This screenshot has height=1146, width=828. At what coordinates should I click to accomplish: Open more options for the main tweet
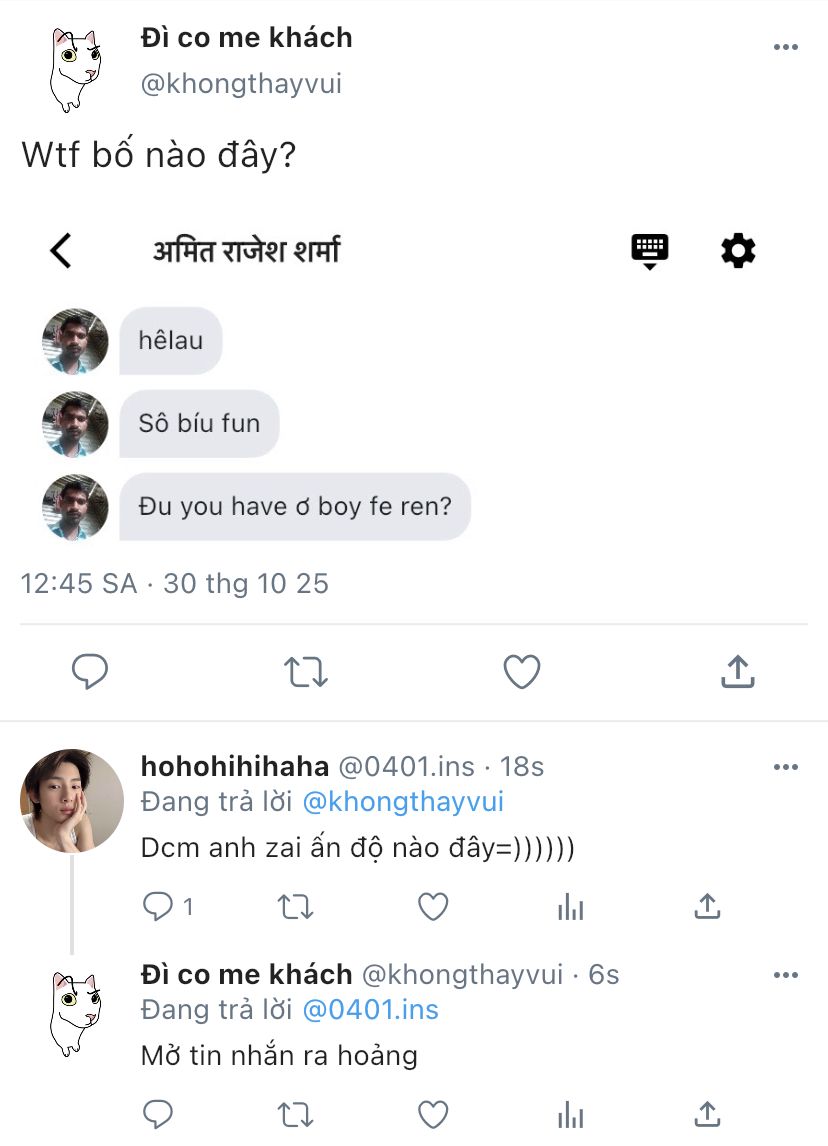tap(786, 47)
